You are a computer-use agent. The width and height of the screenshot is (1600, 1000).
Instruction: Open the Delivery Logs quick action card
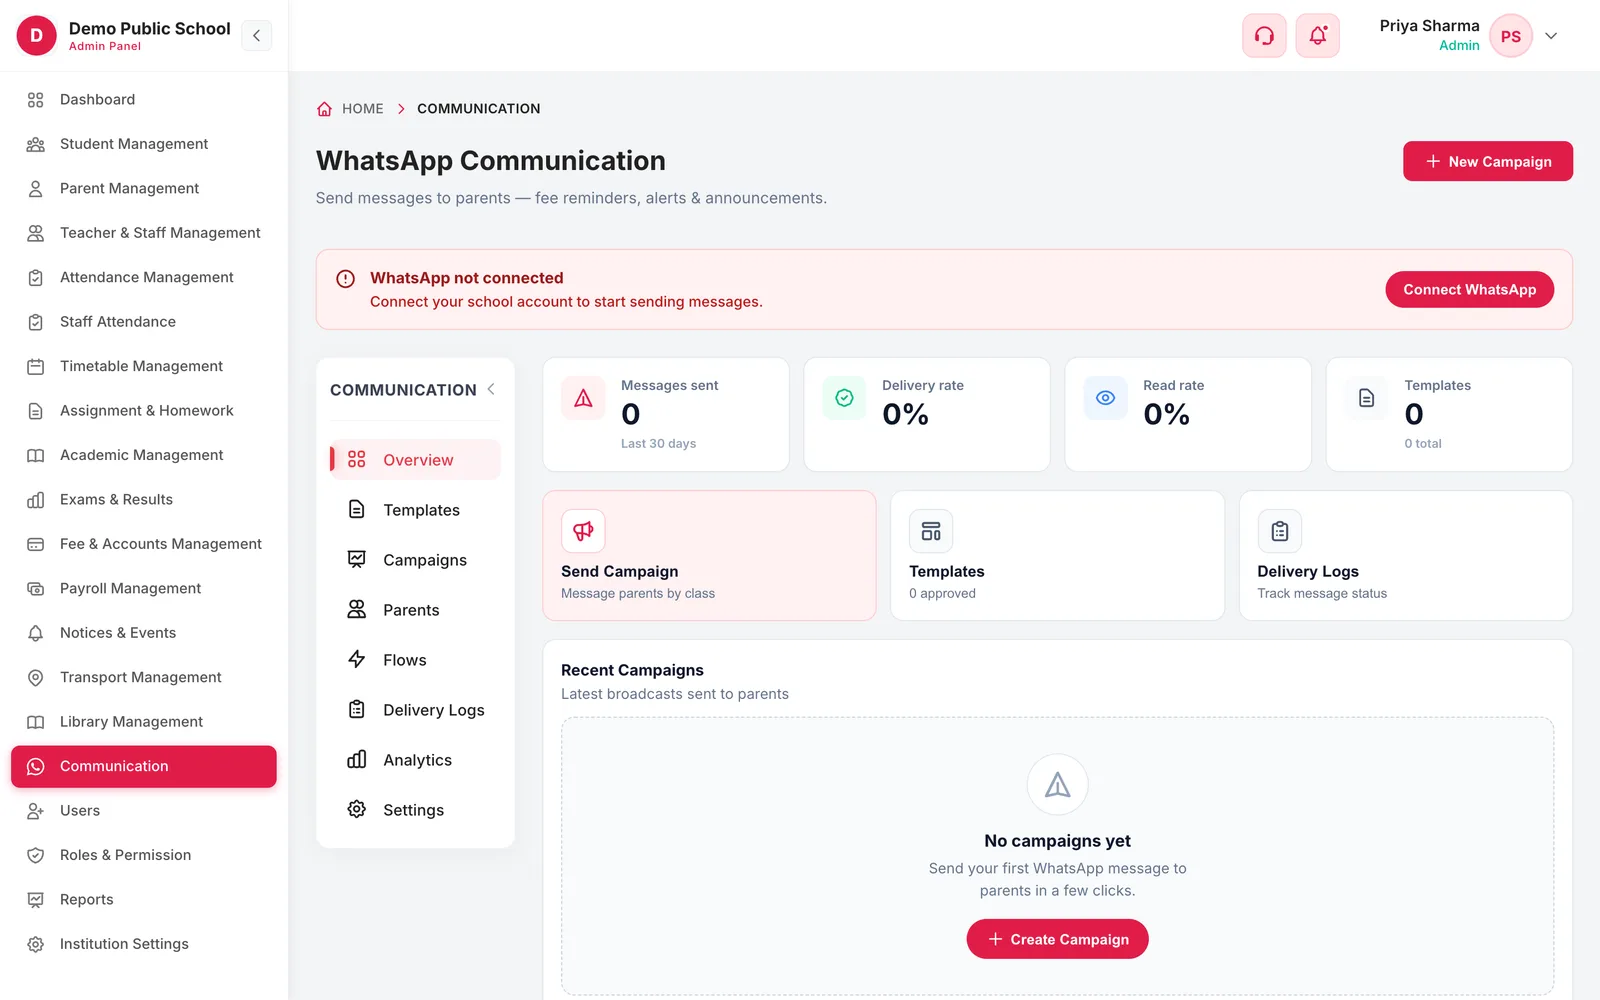1405,555
